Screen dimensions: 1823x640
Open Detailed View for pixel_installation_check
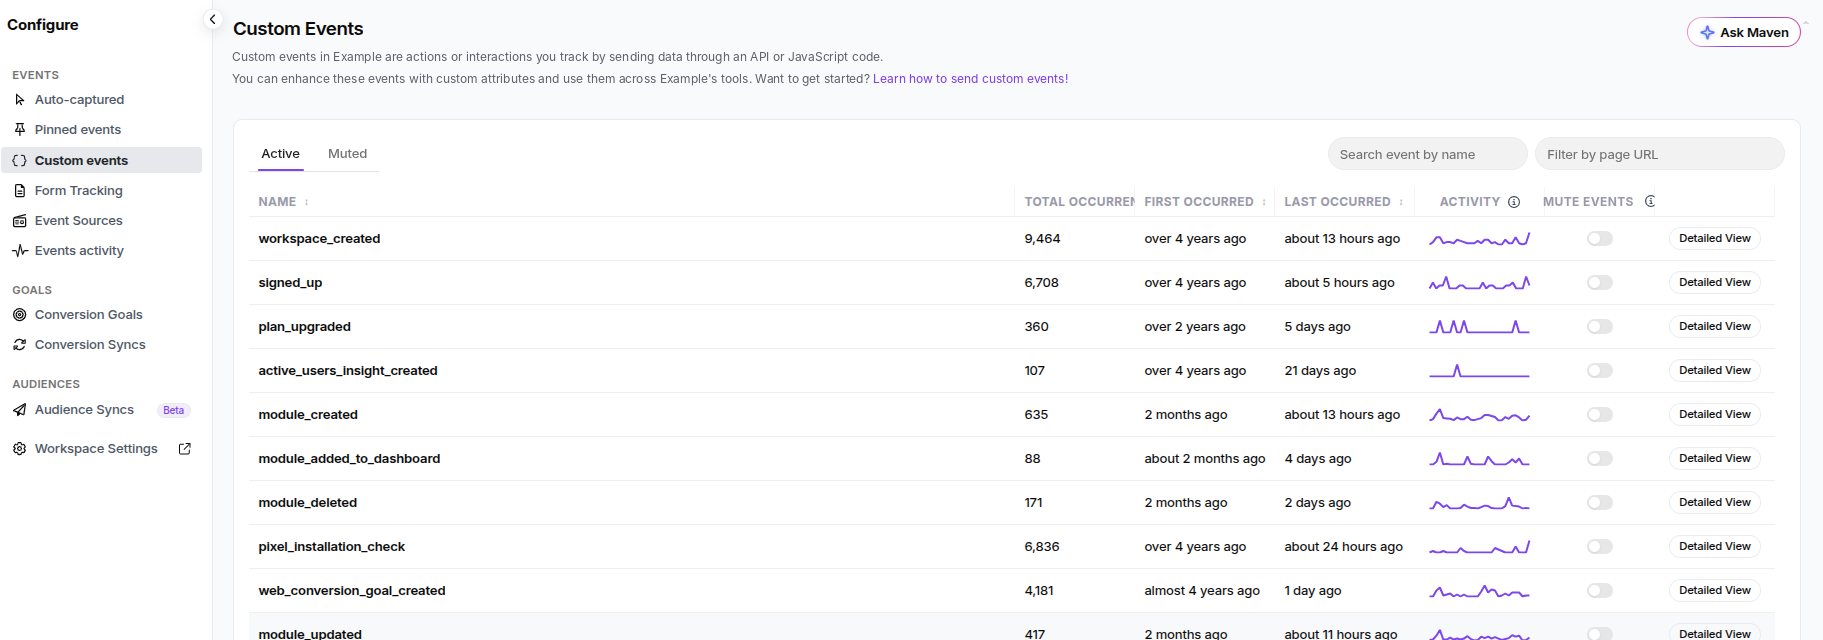coord(1715,547)
